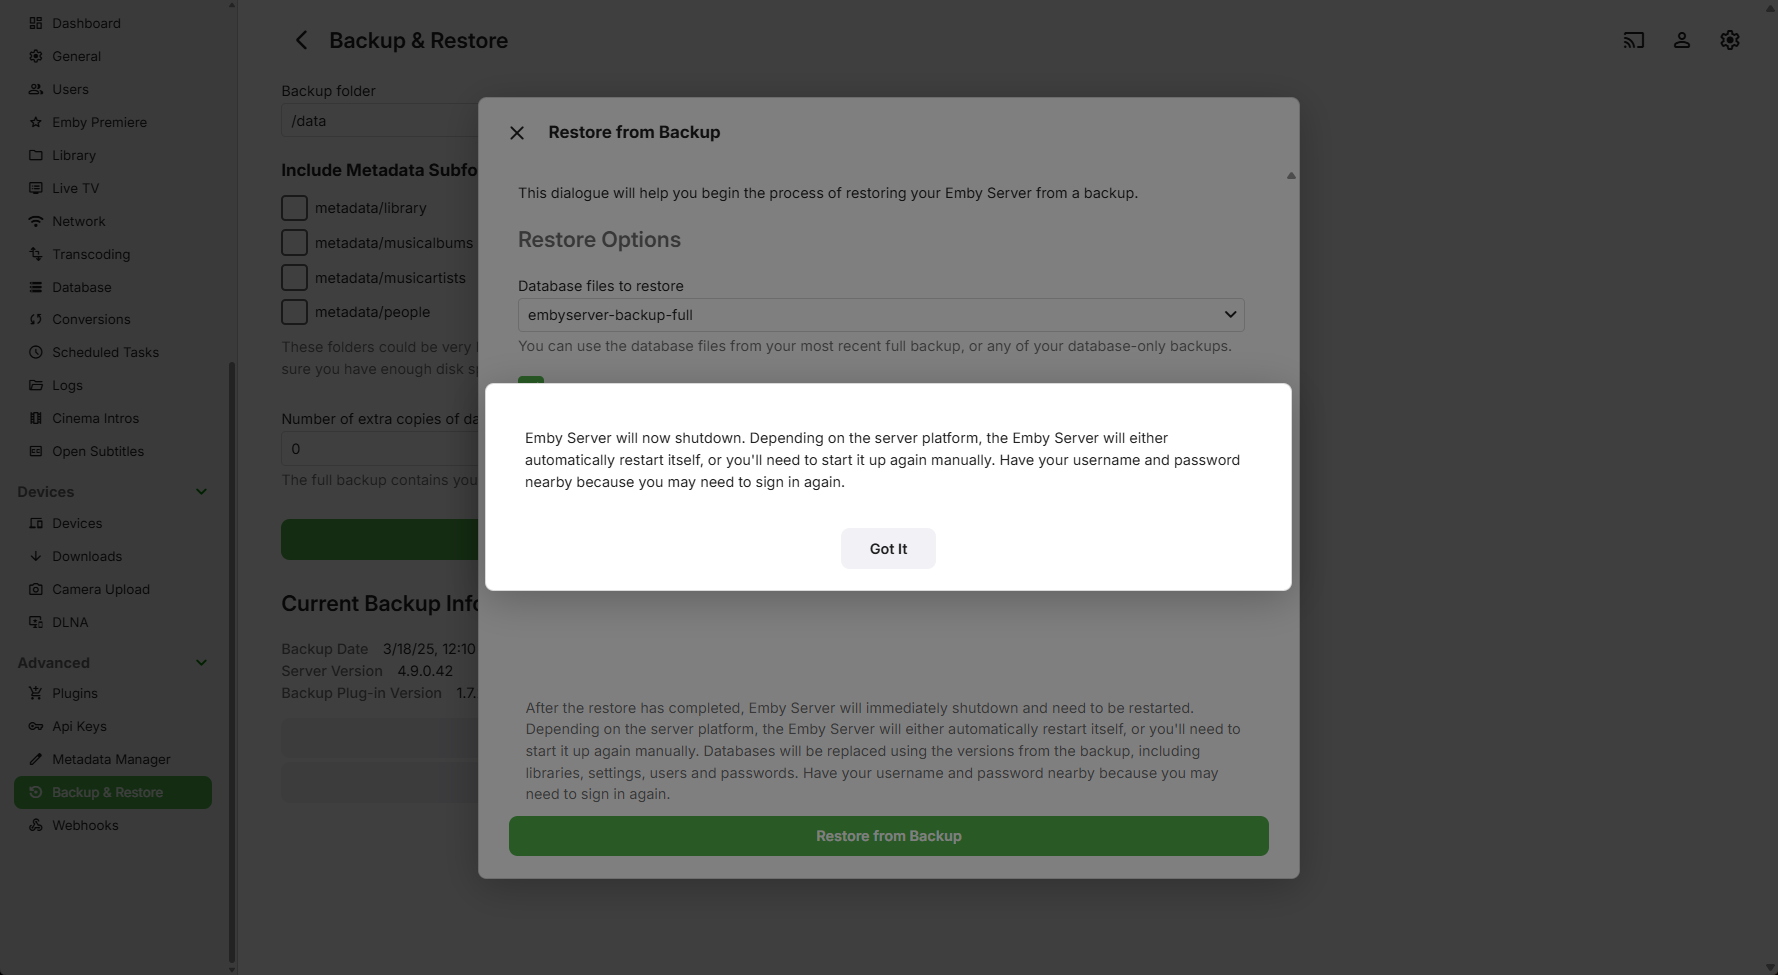Image resolution: width=1778 pixels, height=975 pixels.
Task: Collapse the Advanced section chevron
Action: coord(202,663)
